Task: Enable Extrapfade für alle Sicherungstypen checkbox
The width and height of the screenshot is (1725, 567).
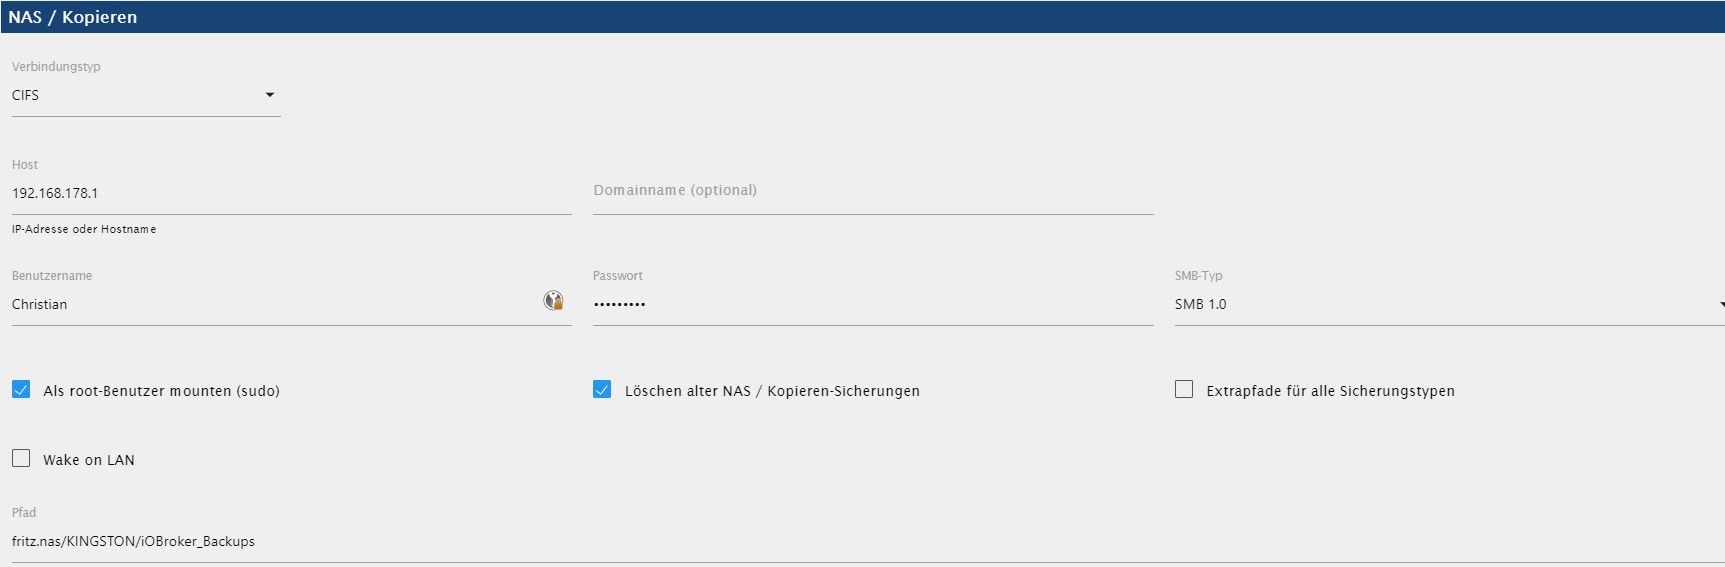Action: pos(1184,389)
